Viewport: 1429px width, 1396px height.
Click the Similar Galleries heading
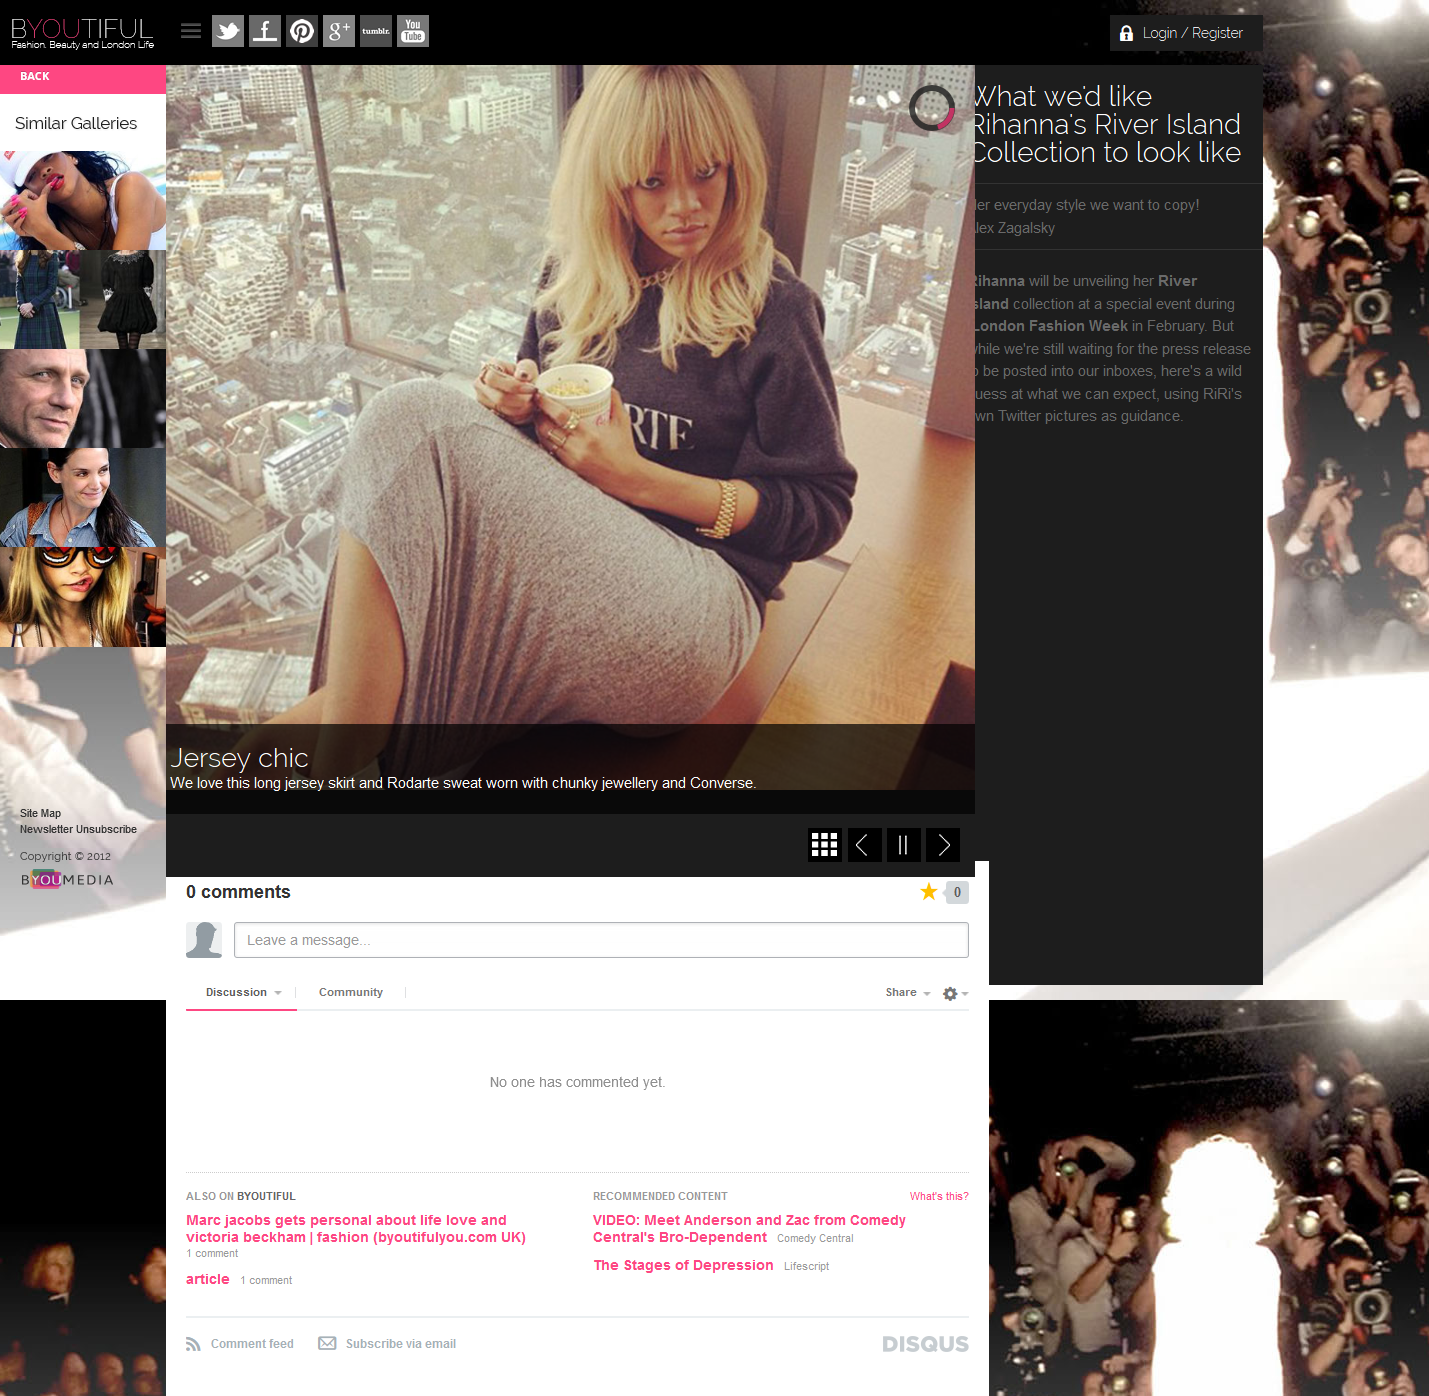click(76, 123)
